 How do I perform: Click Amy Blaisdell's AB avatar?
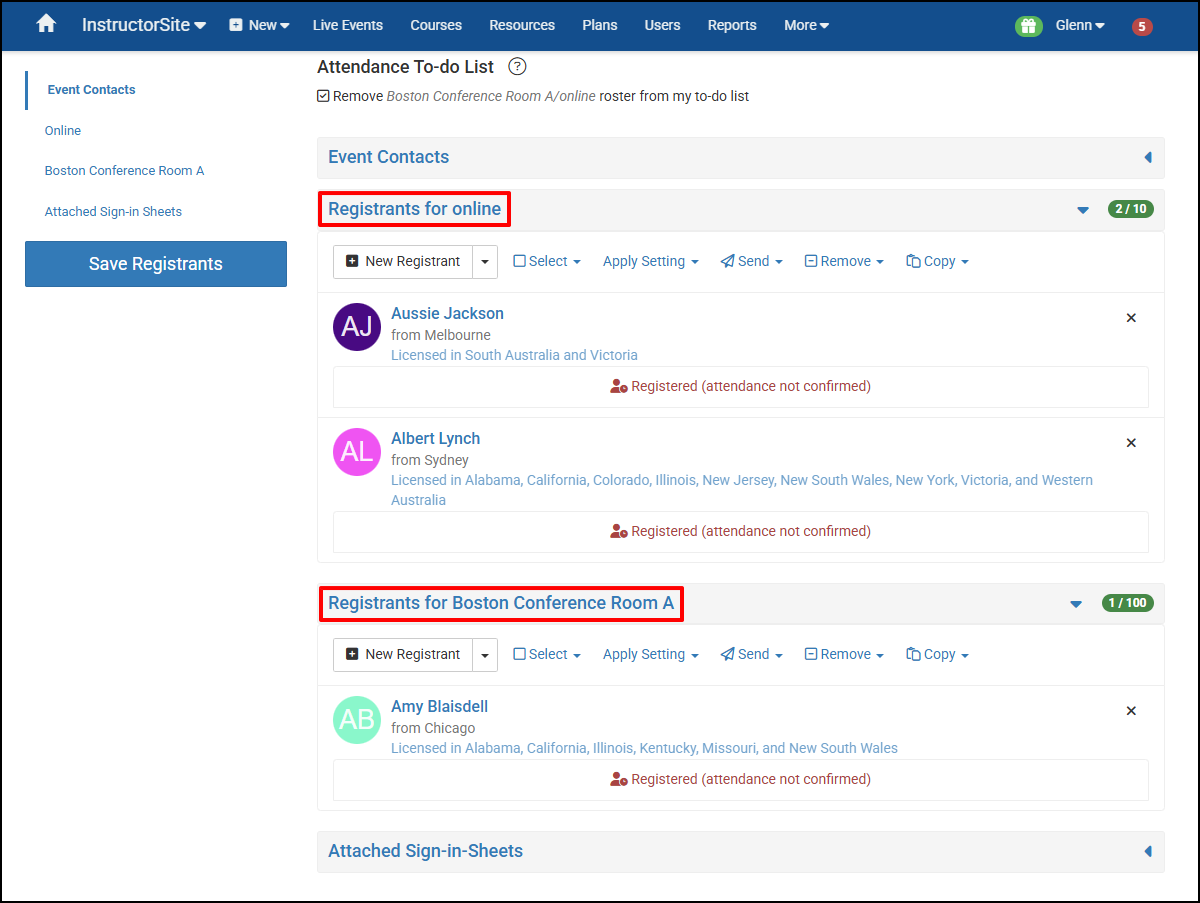pos(357,720)
